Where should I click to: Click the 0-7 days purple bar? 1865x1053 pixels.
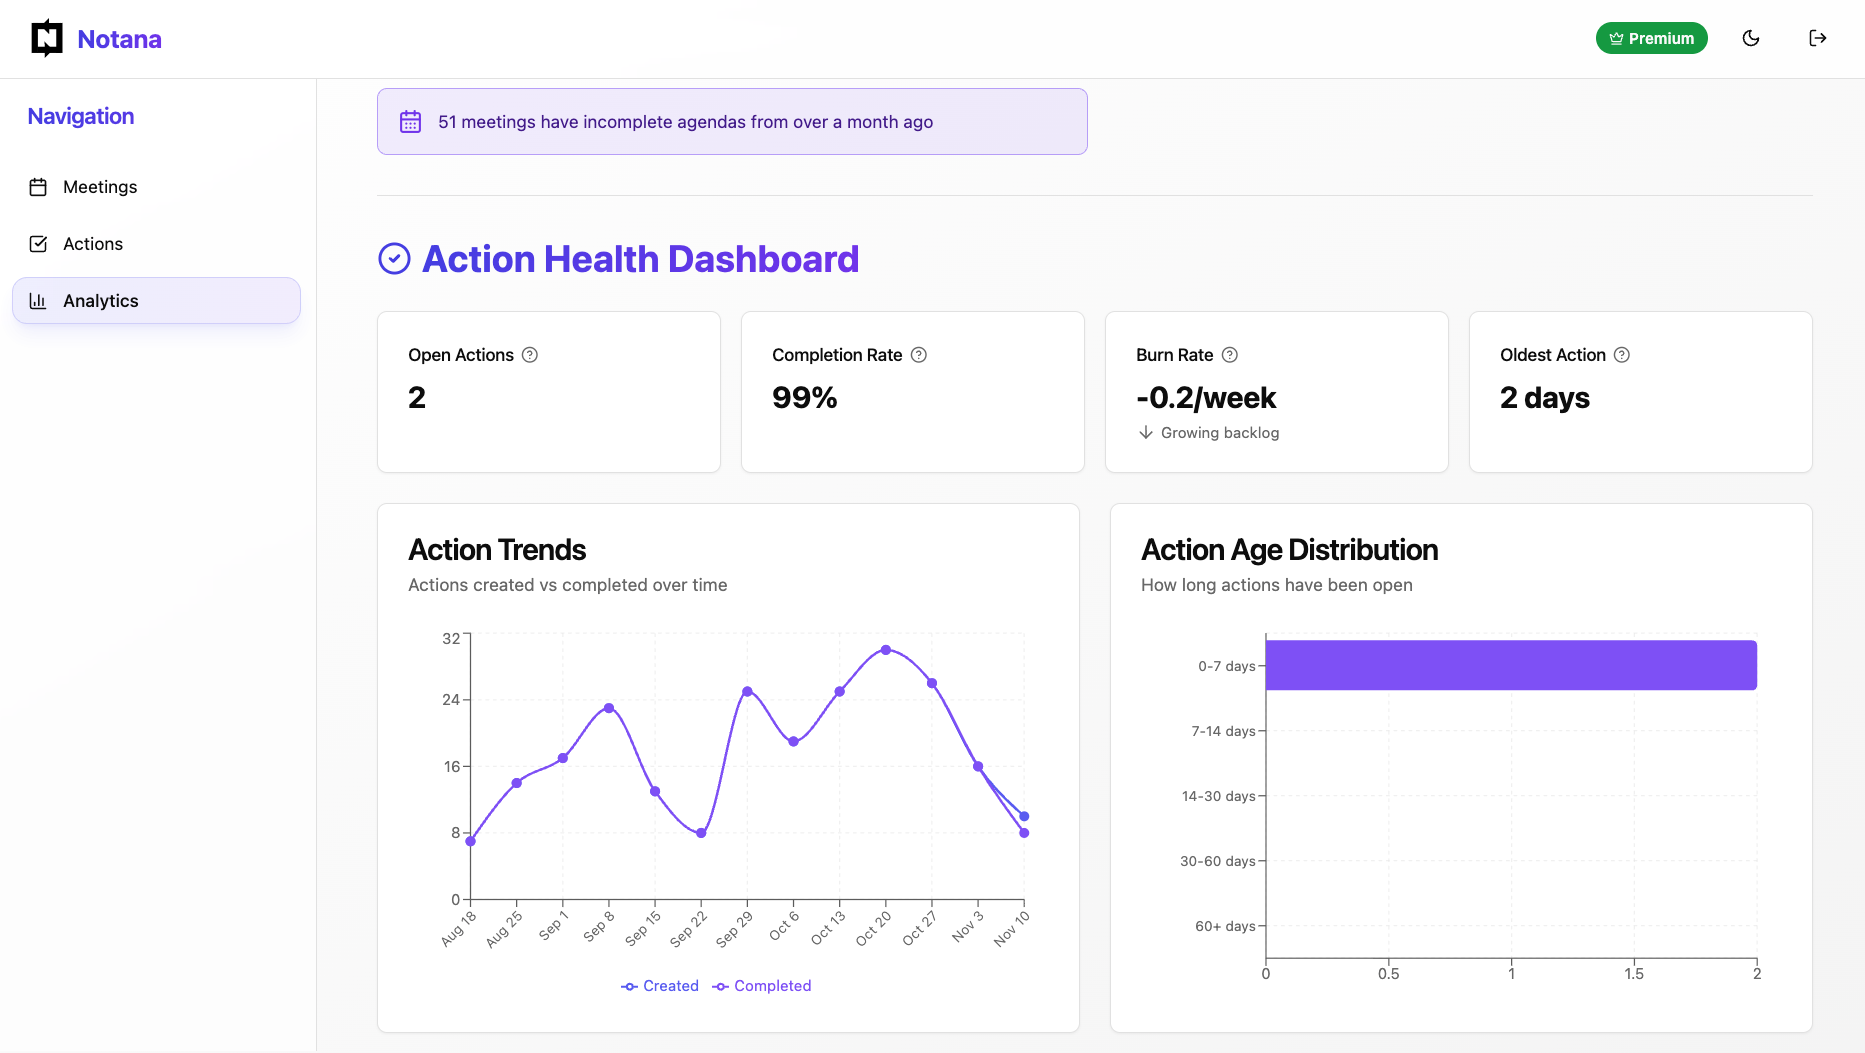1510,665
